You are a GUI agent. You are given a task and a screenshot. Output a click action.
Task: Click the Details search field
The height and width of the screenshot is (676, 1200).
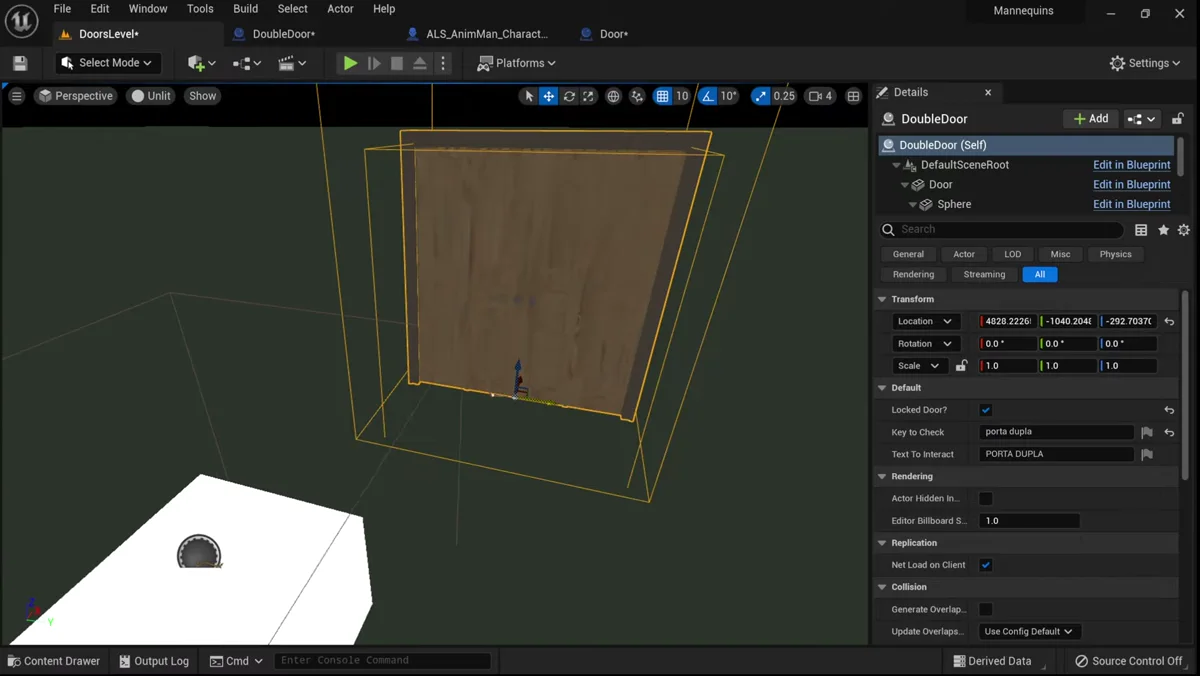tap(1001, 229)
